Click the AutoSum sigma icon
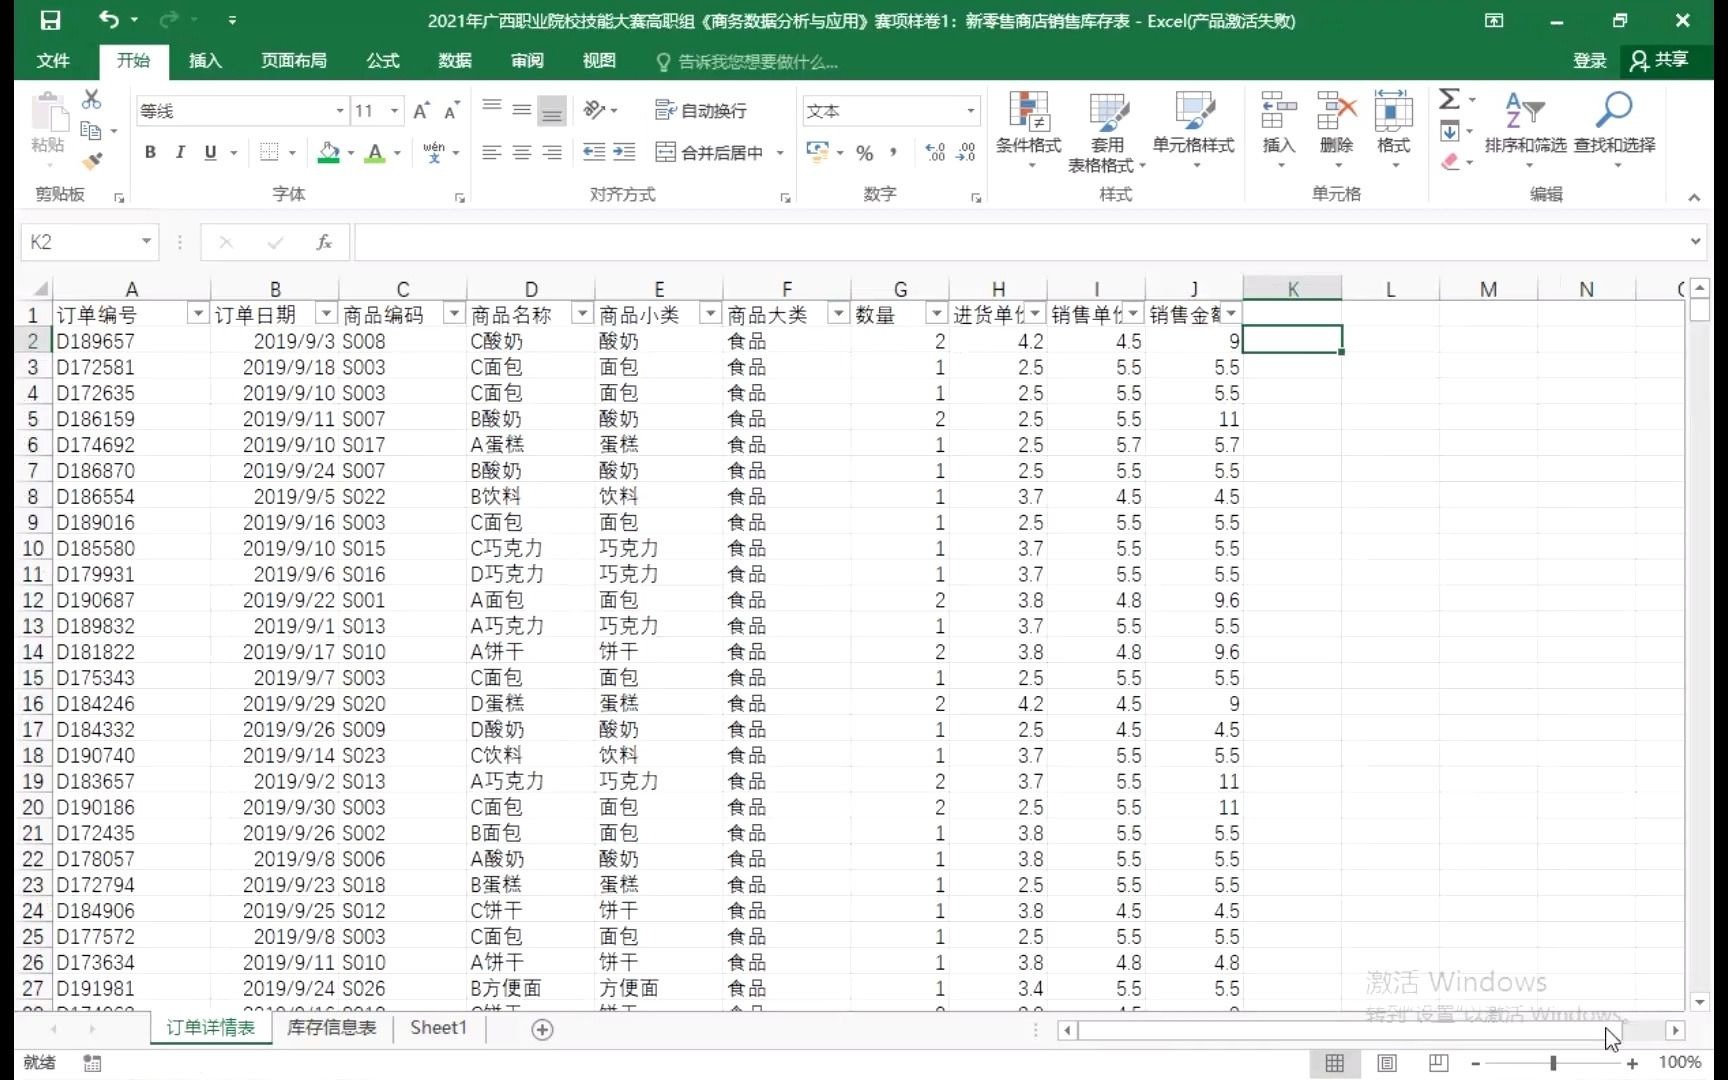 click(x=1449, y=99)
